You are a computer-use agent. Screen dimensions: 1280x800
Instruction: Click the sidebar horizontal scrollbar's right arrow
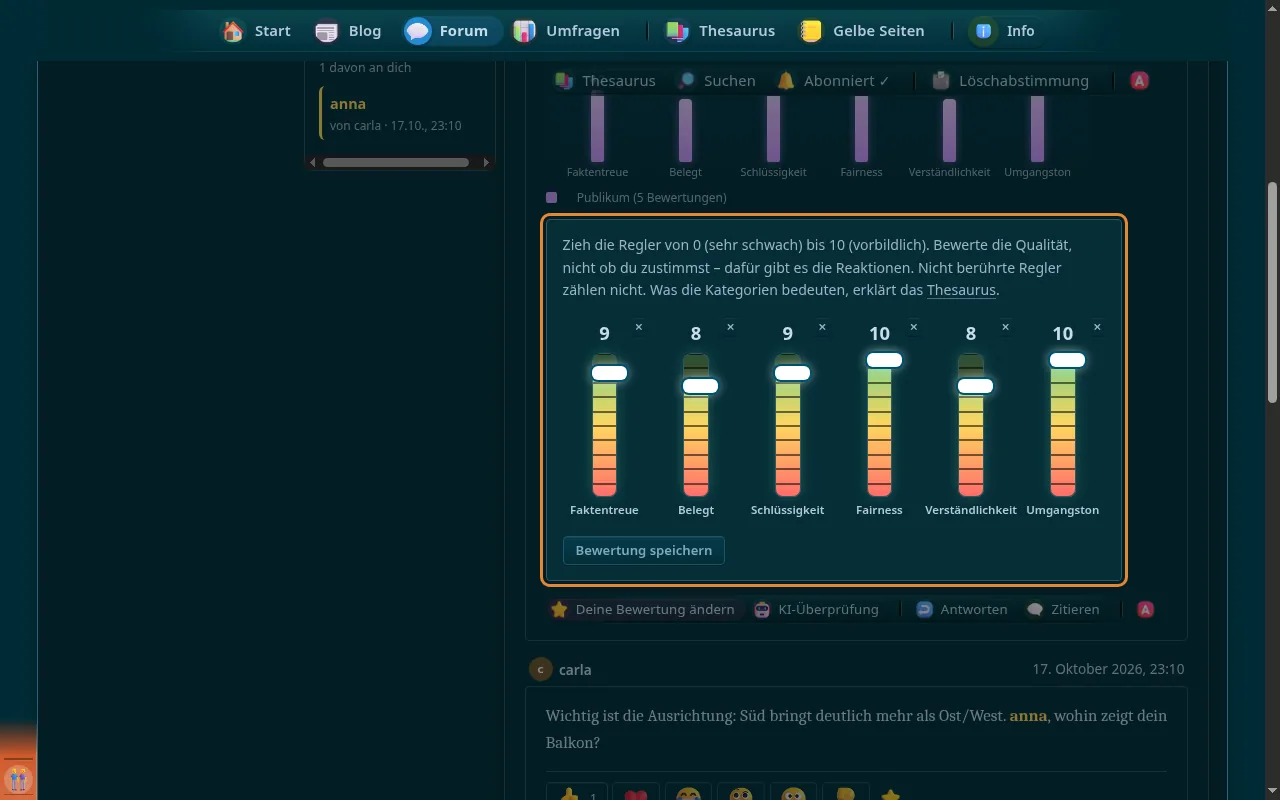(487, 162)
